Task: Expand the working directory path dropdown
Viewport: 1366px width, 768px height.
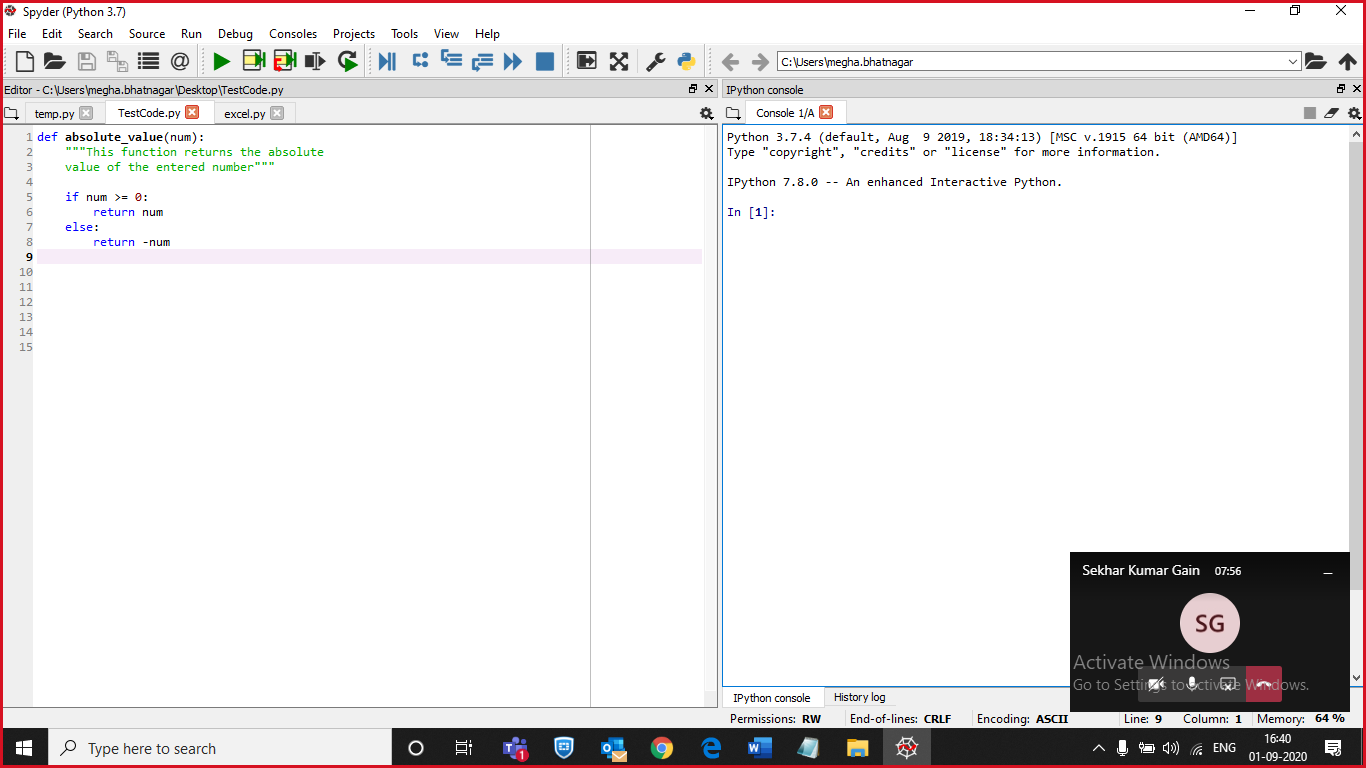Action: point(1293,62)
